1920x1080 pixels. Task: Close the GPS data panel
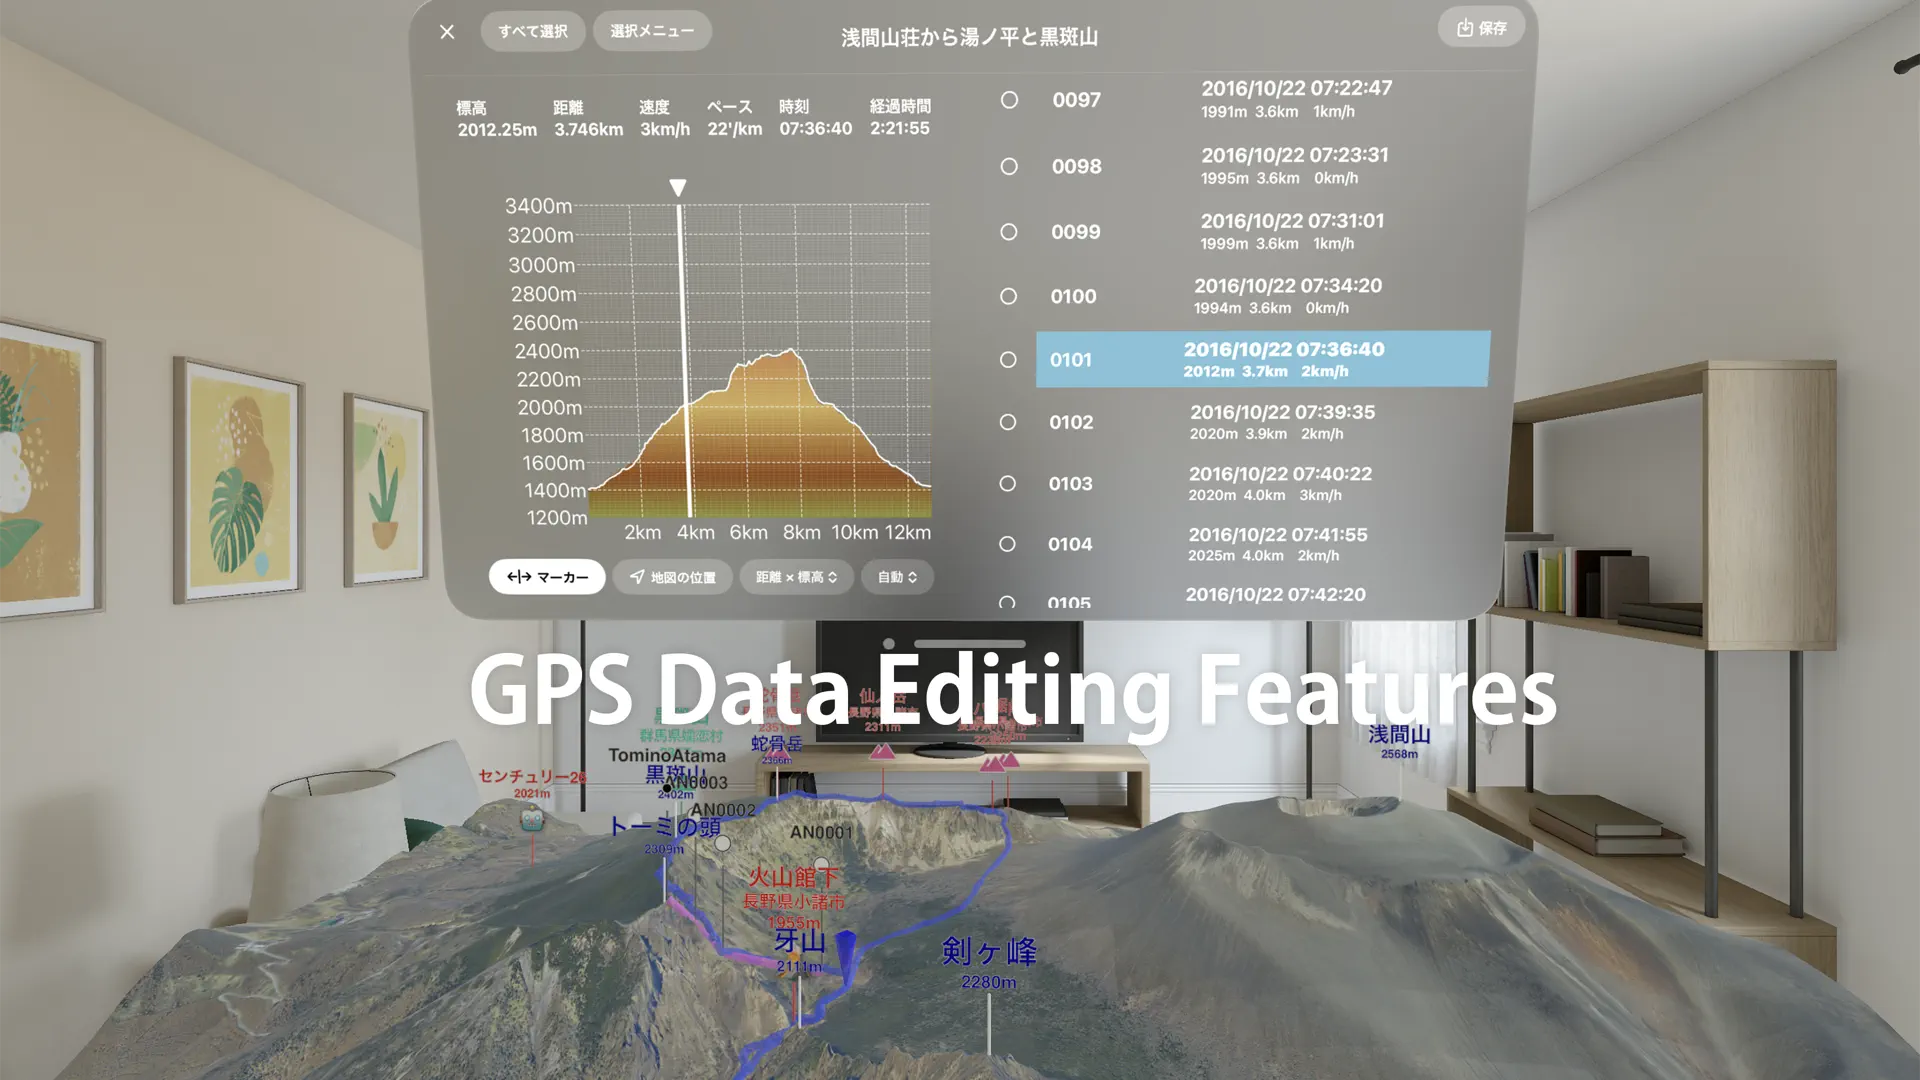pos(447,32)
